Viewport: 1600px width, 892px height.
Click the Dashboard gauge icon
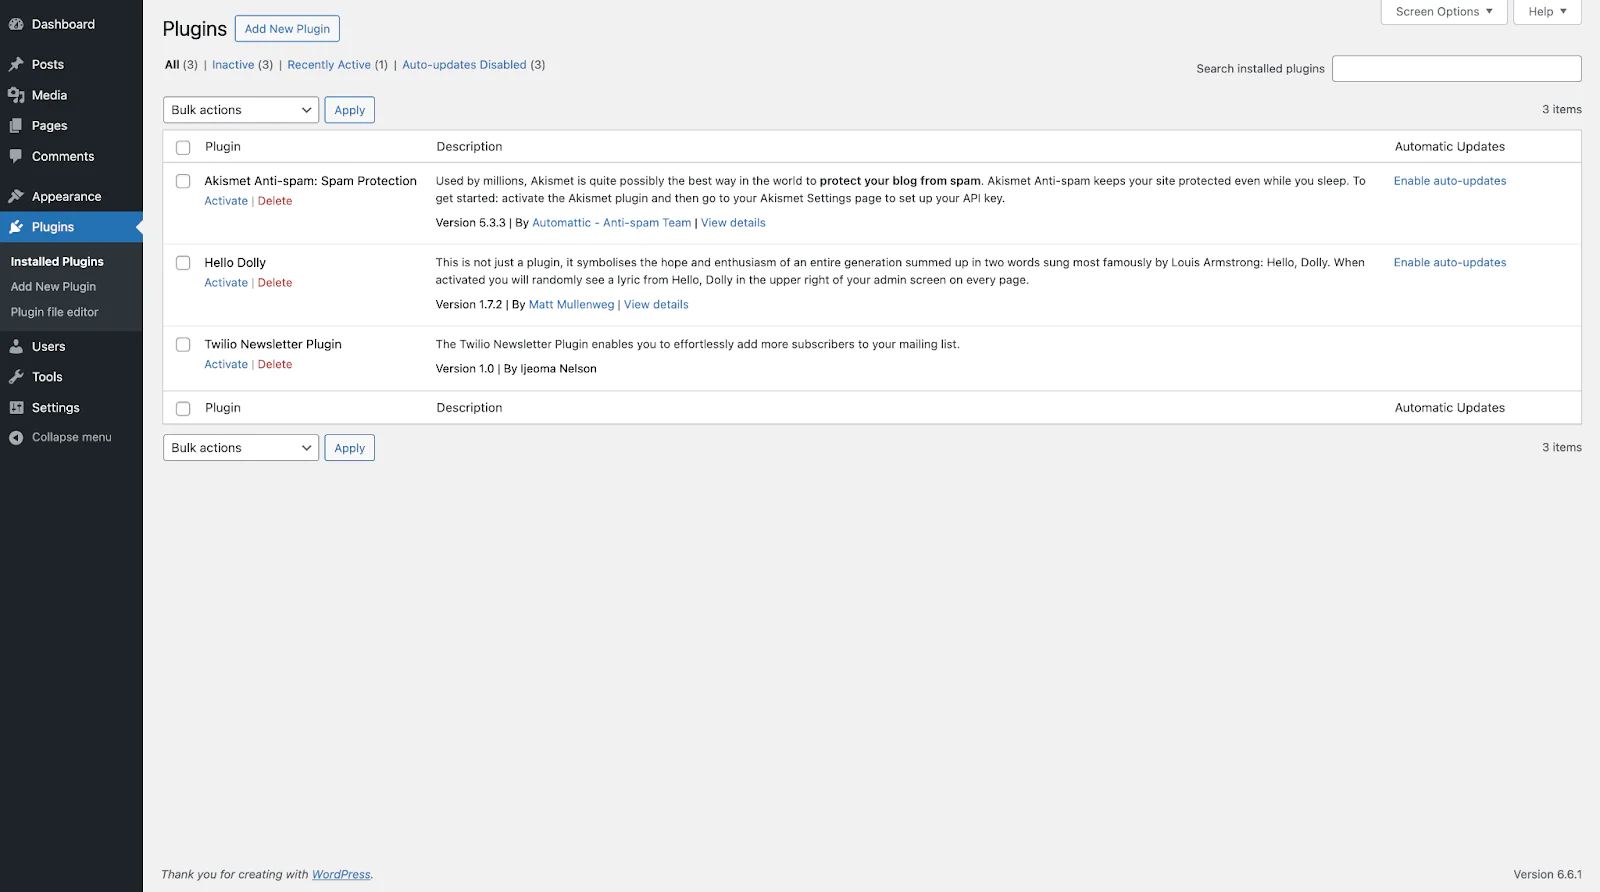tap(16, 24)
